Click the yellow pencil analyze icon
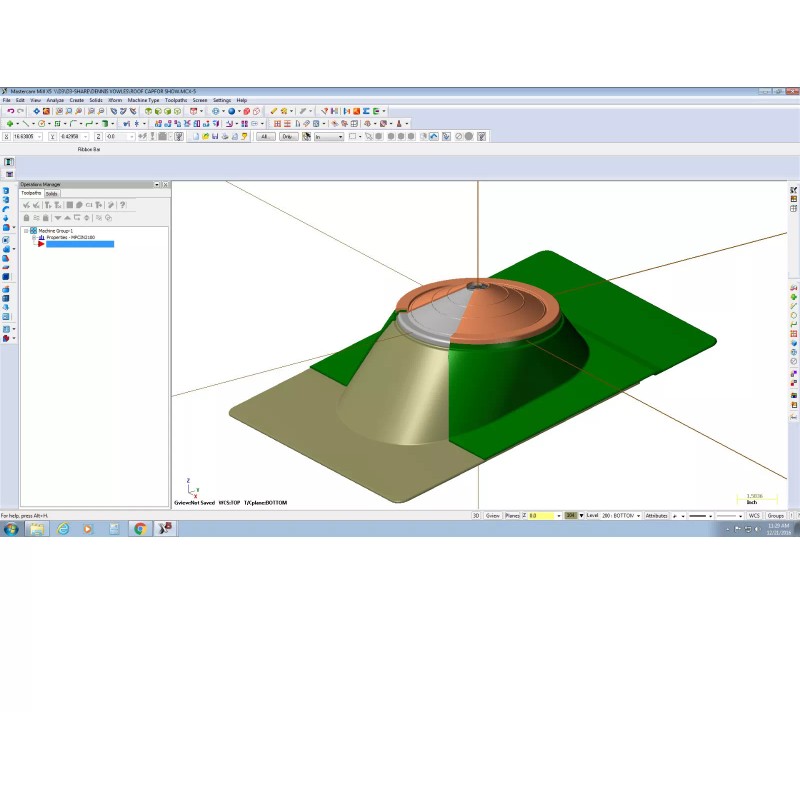Image resolution: width=800 pixels, height=800 pixels. point(273,111)
